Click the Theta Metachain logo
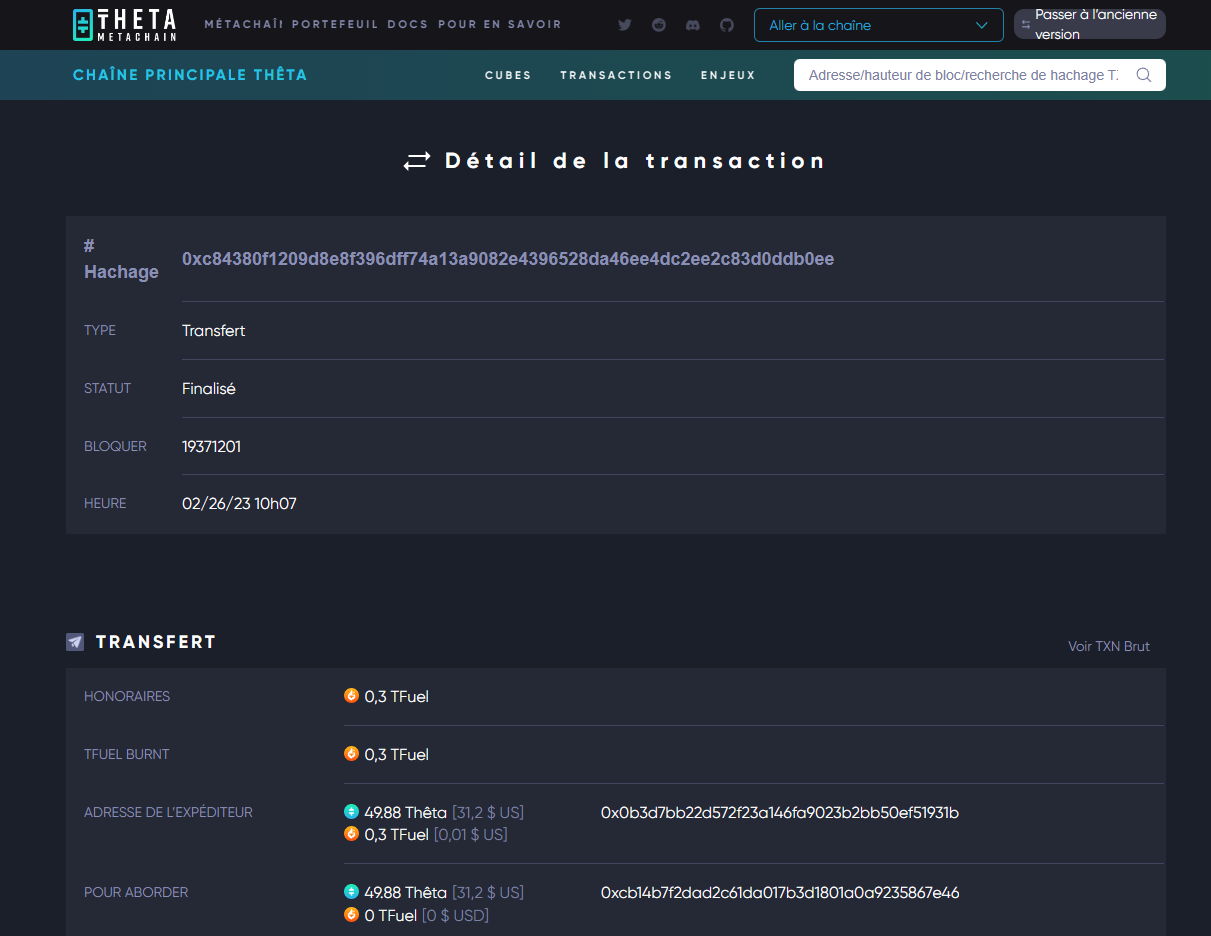The image size is (1211, 936). point(125,25)
